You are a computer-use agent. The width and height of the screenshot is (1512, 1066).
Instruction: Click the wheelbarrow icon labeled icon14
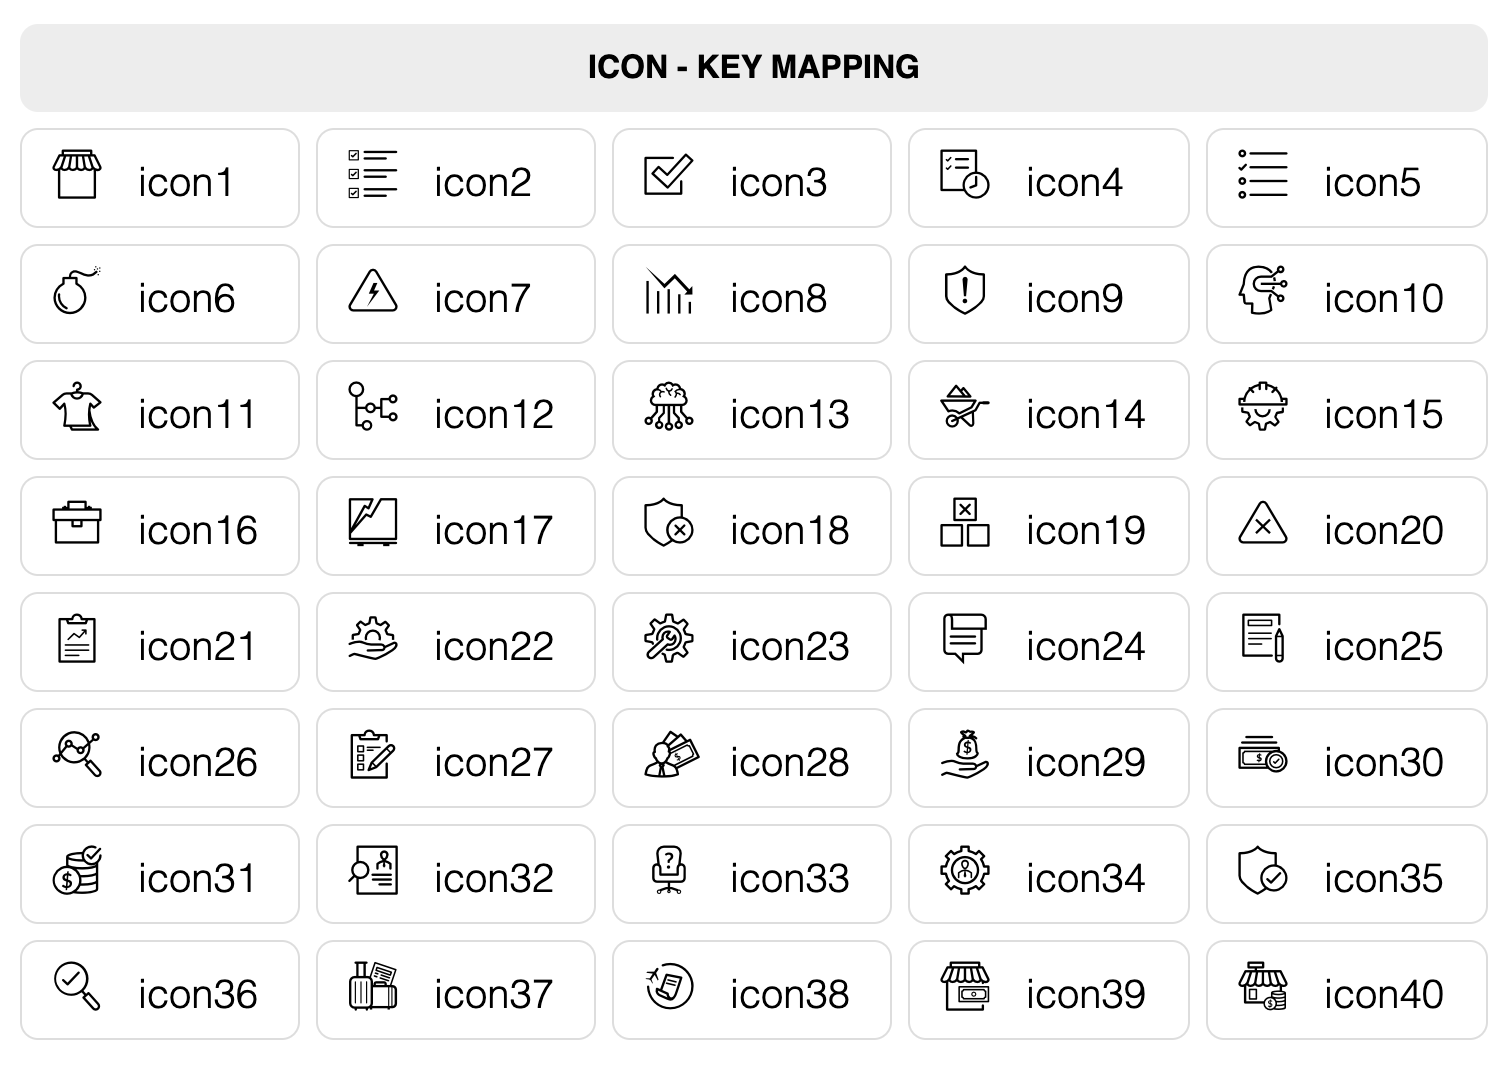[965, 407]
